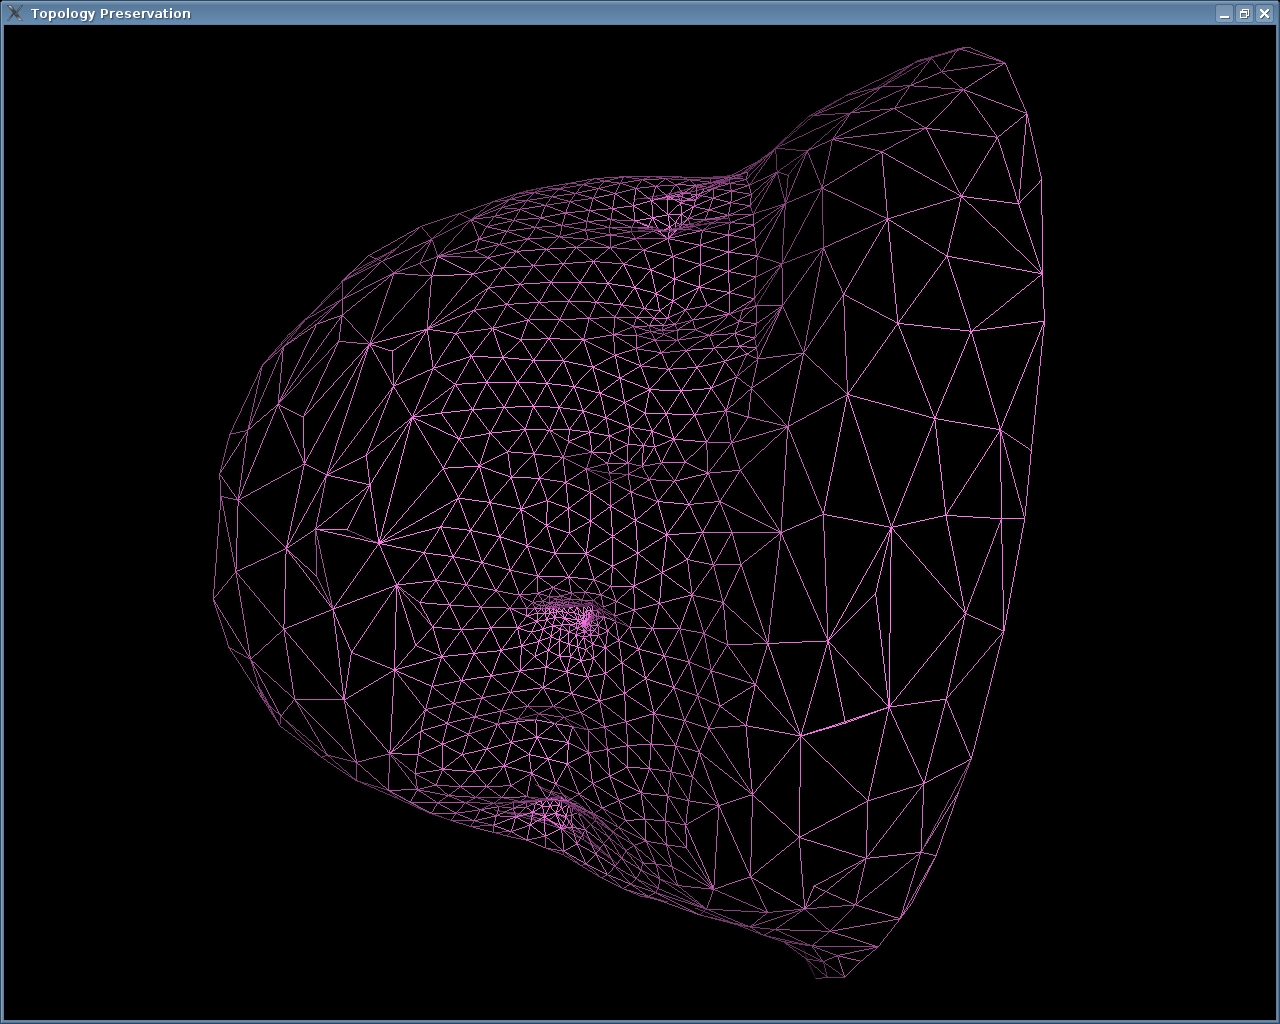Viewport: 1280px width, 1024px height.
Task: Click the 'Topology Preservation' title text
Action: pyautogui.click(x=110, y=13)
